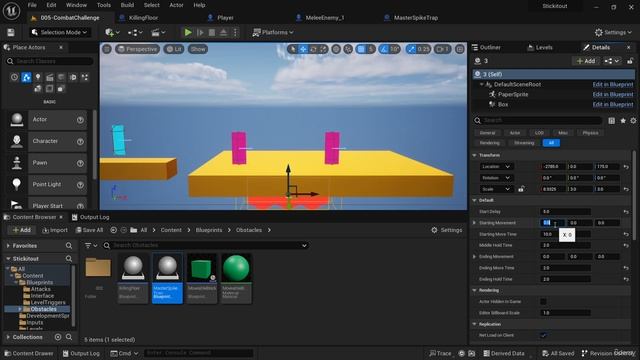Image resolution: width=640 pixels, height=360 pixels.
Task: Eject from the player with the eject icon
Action: (223, 32)
